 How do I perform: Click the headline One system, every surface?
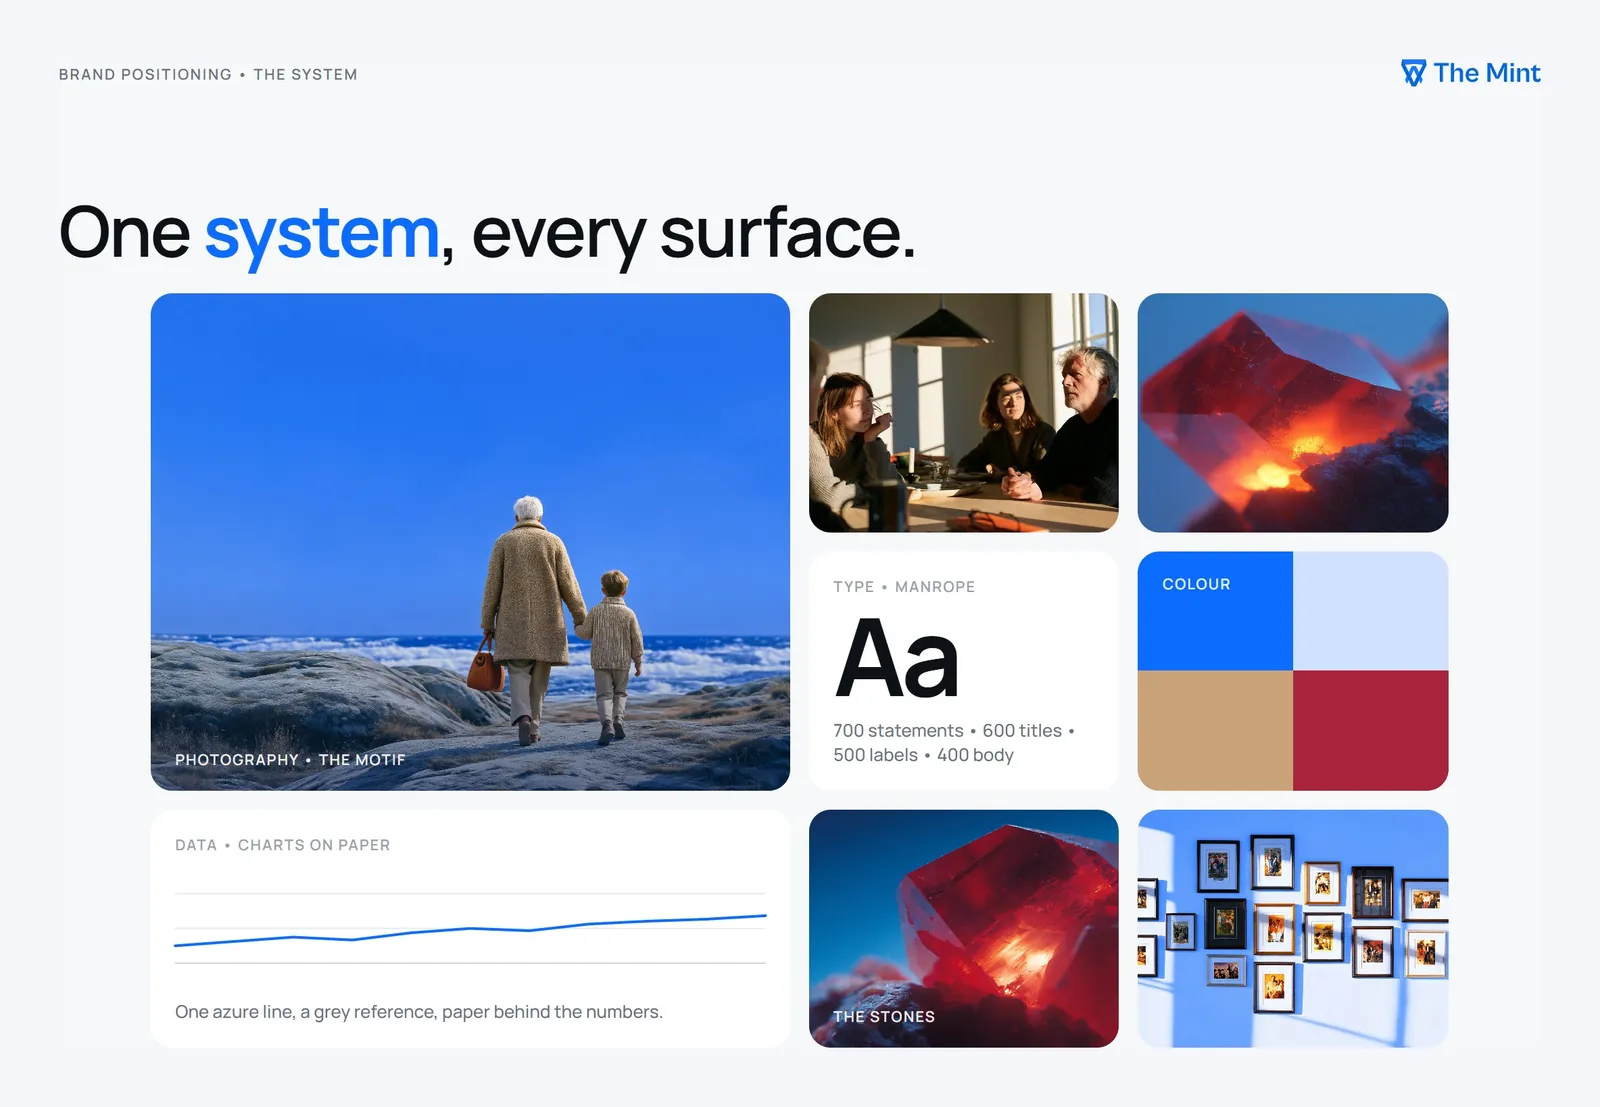point(487,234)
